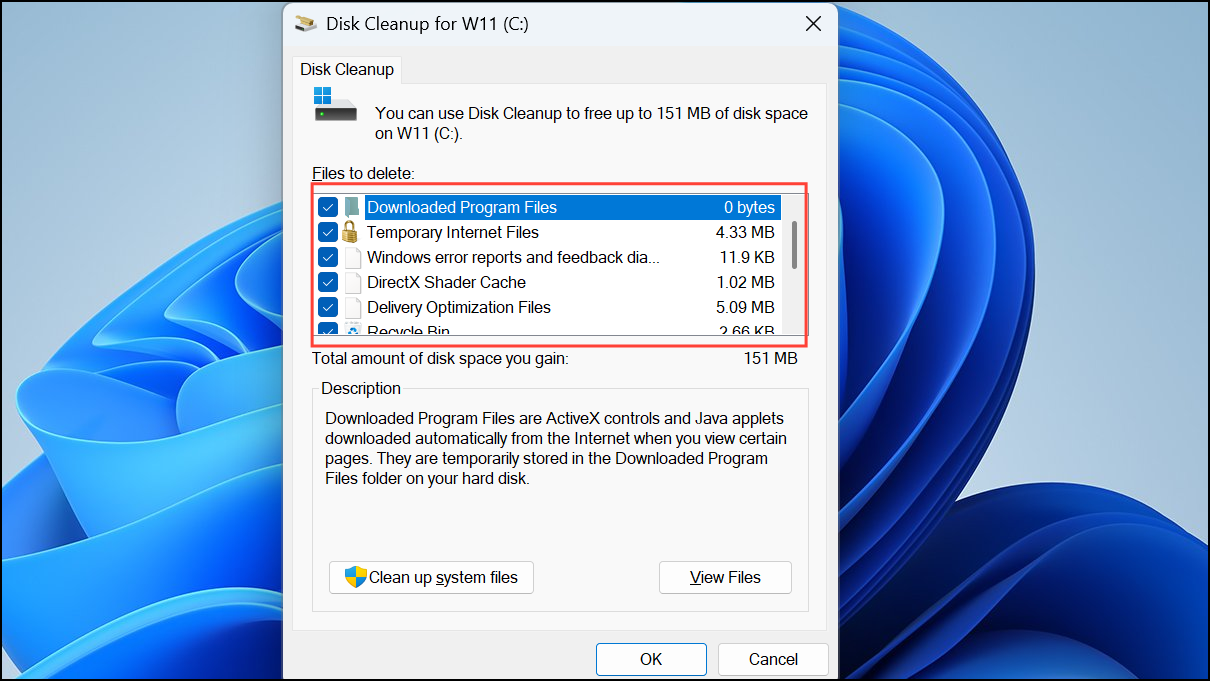The image size is (1210, 681).
Task: Click the Description group label
Action: [361, 388]
